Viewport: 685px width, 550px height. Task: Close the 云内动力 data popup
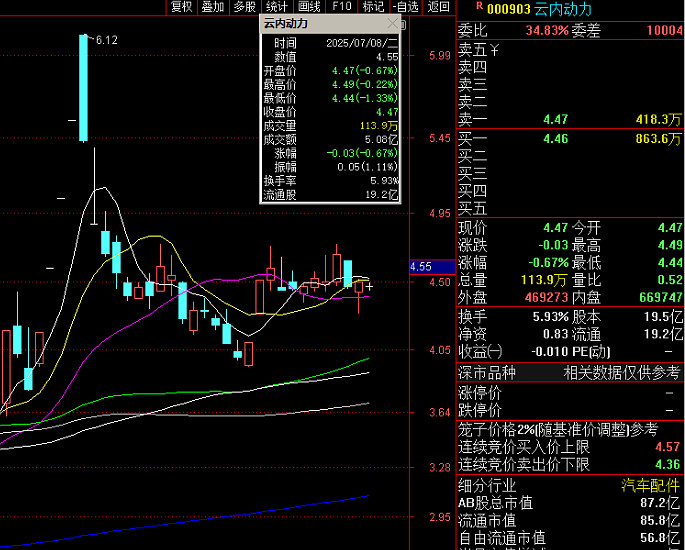pyautogui.click(x=393, y=23)
